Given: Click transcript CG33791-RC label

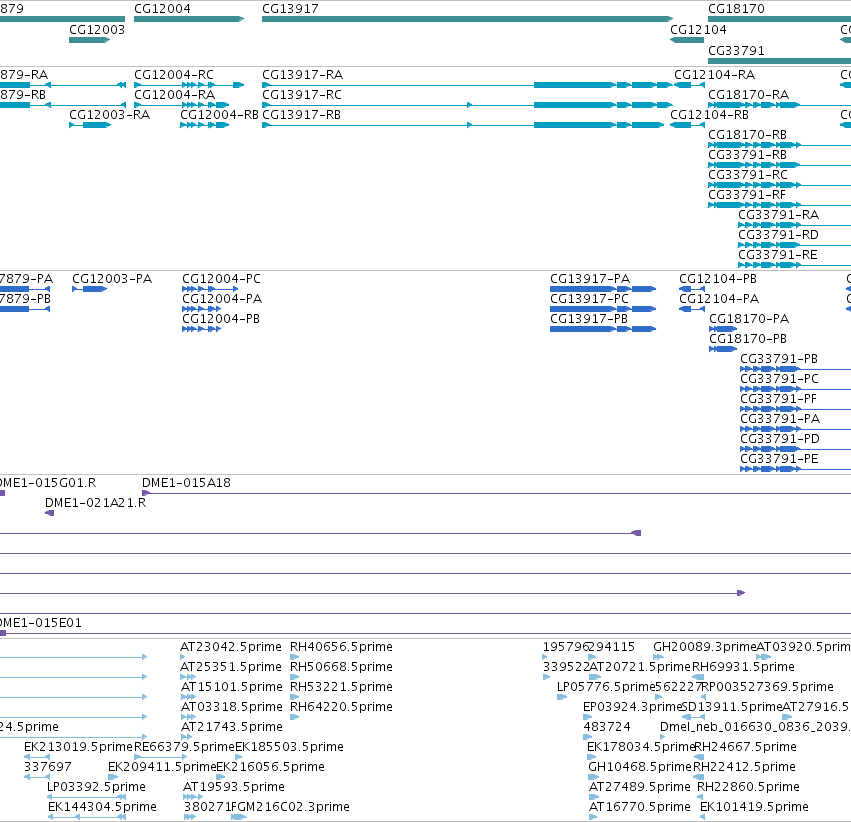Looking at the screenshot, I should pyautogui.click(x=748, y=175).
